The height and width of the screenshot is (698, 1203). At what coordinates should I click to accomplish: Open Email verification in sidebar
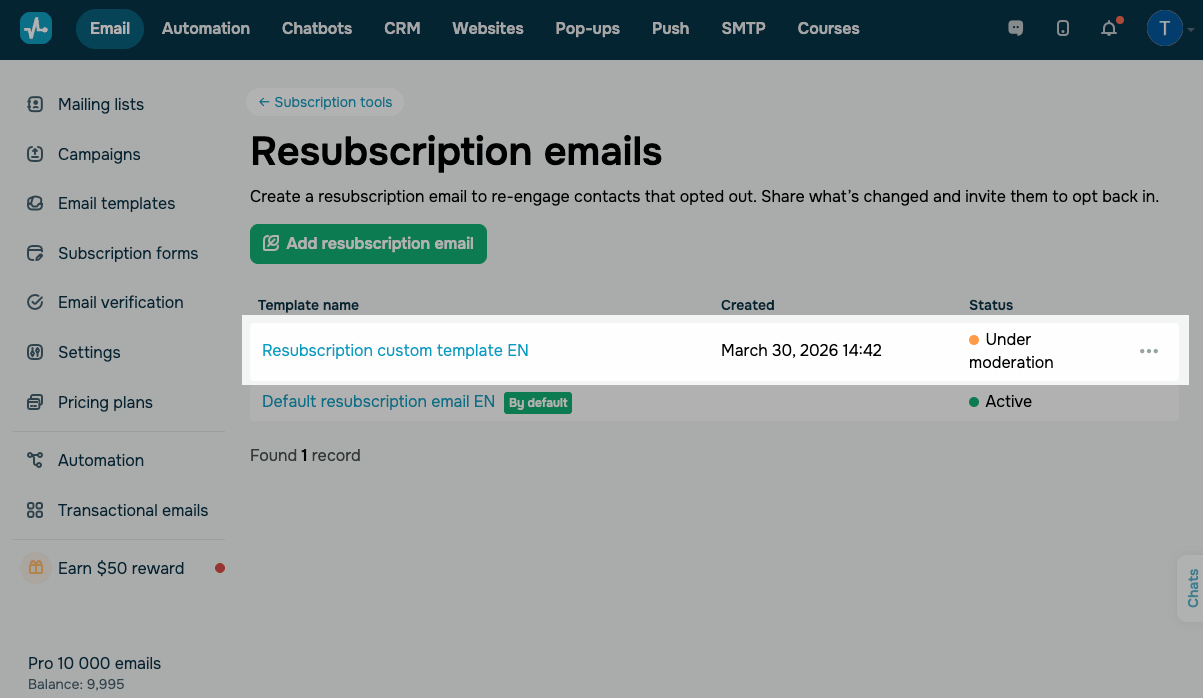[121, 302]
